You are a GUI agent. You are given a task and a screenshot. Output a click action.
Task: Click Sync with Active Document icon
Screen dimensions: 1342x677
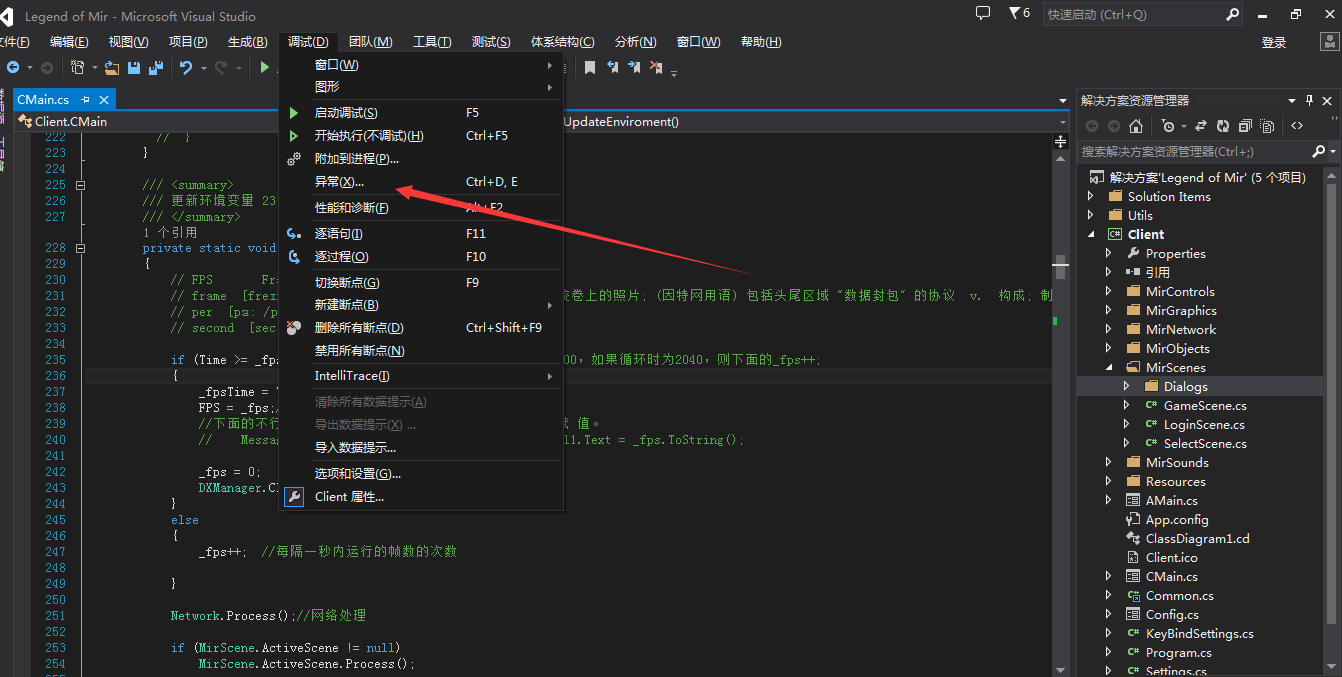coord(1201,126)
